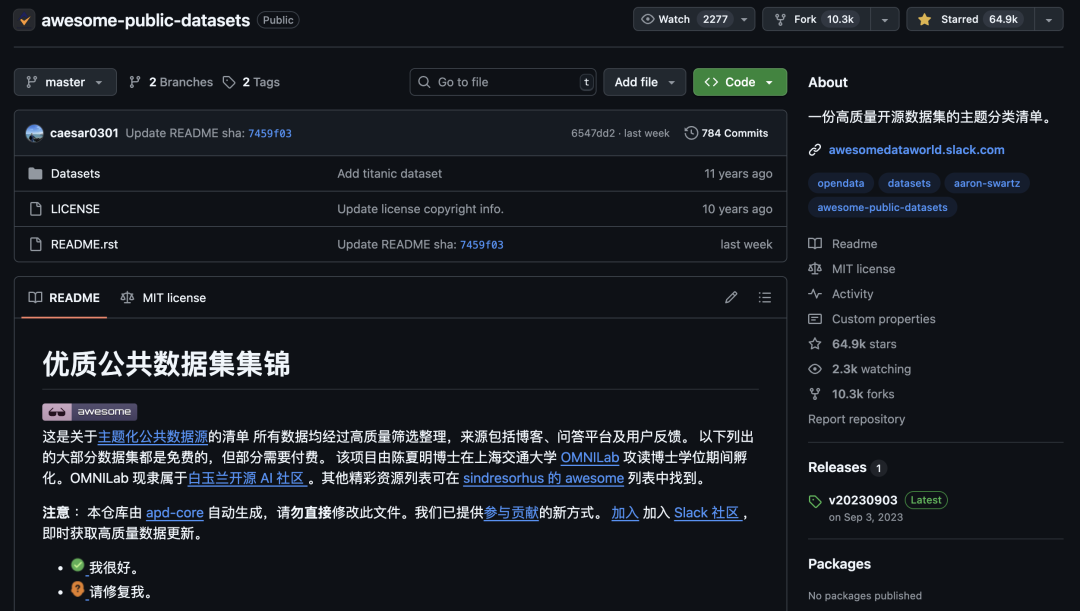Edit README with the pencil icon
This screenshot has width=1080, height=611.
(x=731, y=298)
